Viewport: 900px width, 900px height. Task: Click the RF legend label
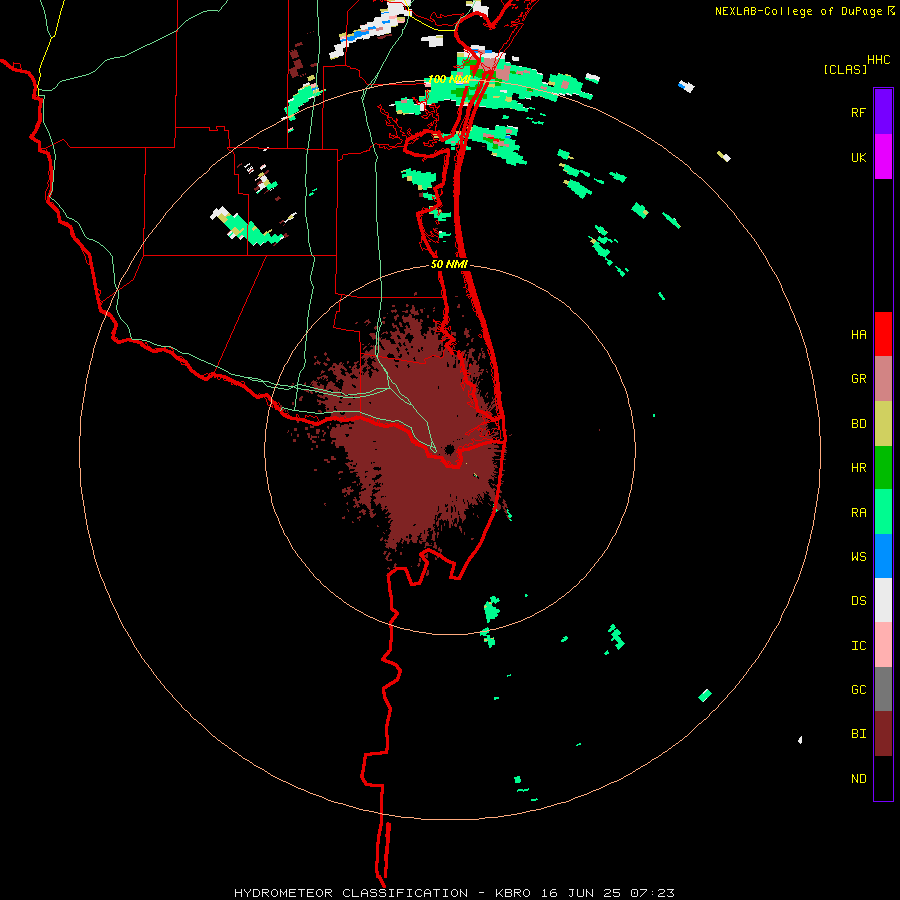point(858,112)
